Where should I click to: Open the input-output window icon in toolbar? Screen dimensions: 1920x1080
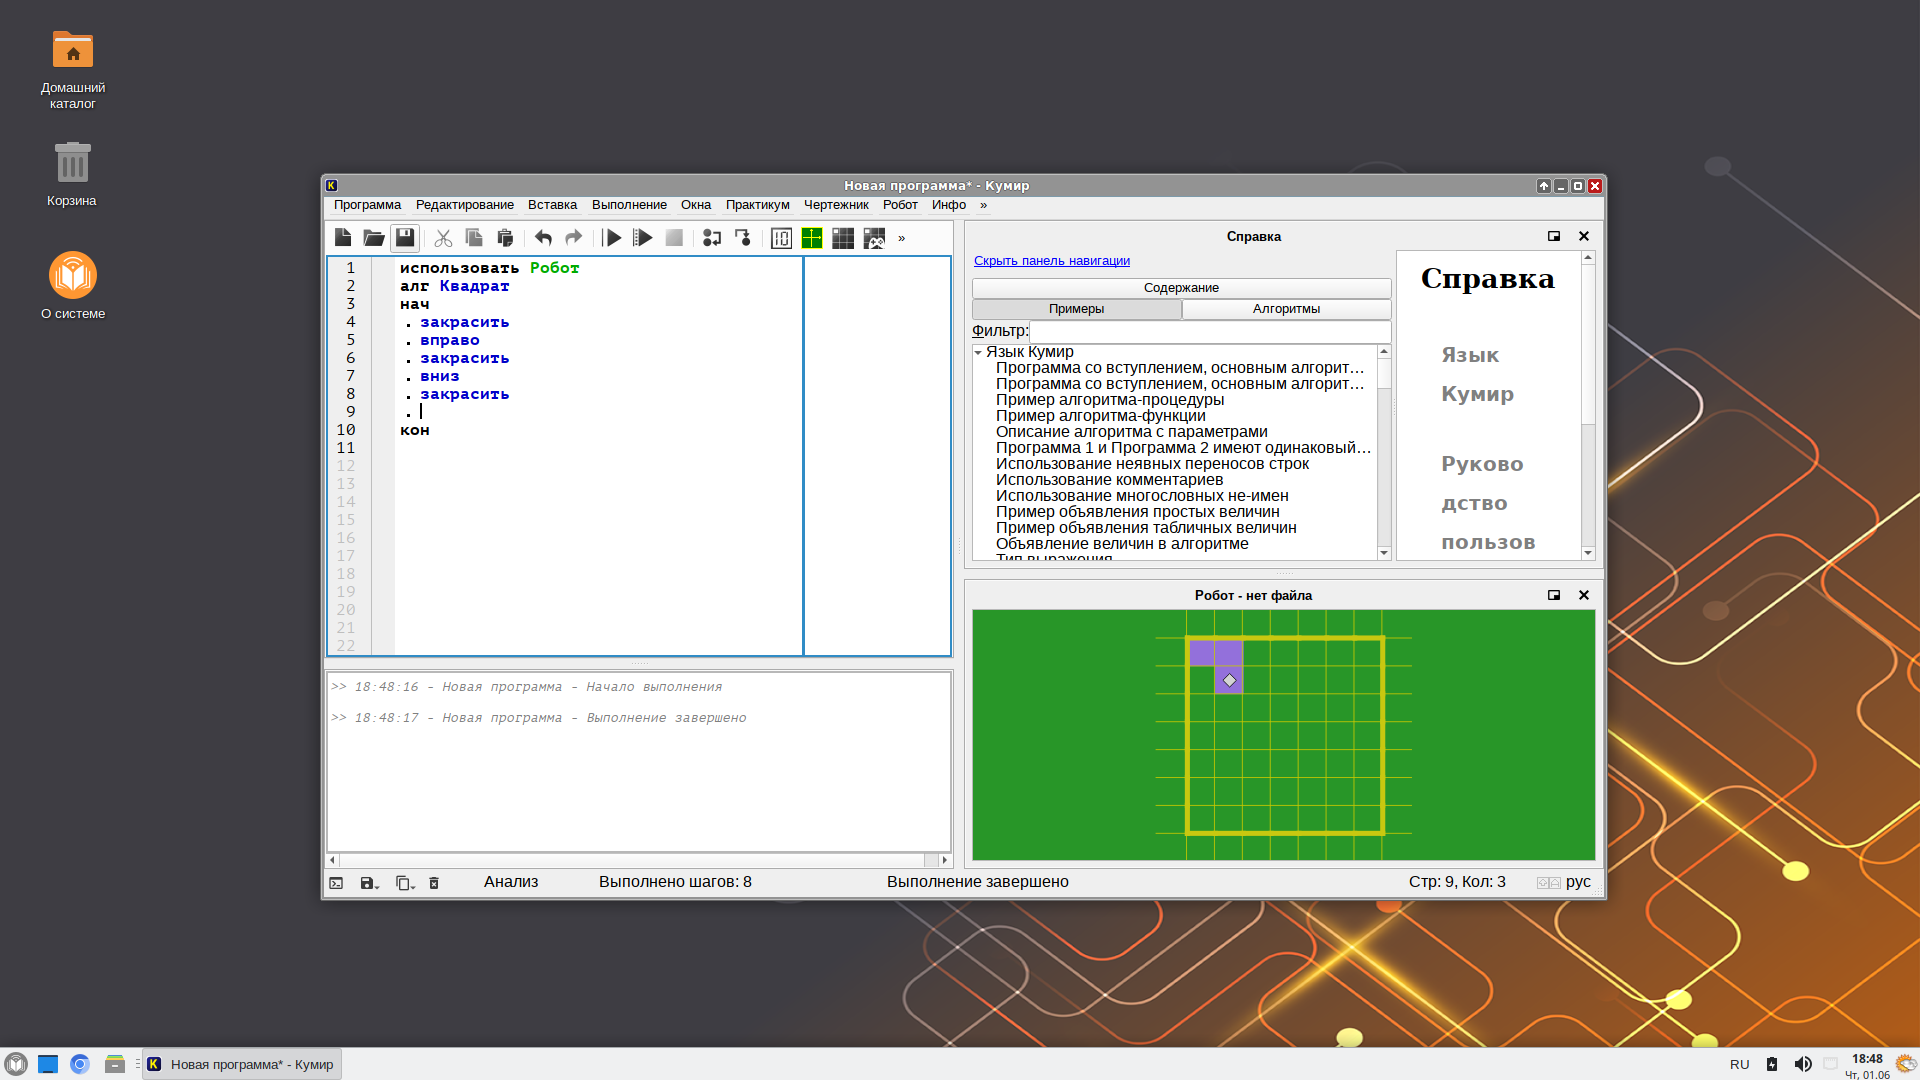(782, 238)
